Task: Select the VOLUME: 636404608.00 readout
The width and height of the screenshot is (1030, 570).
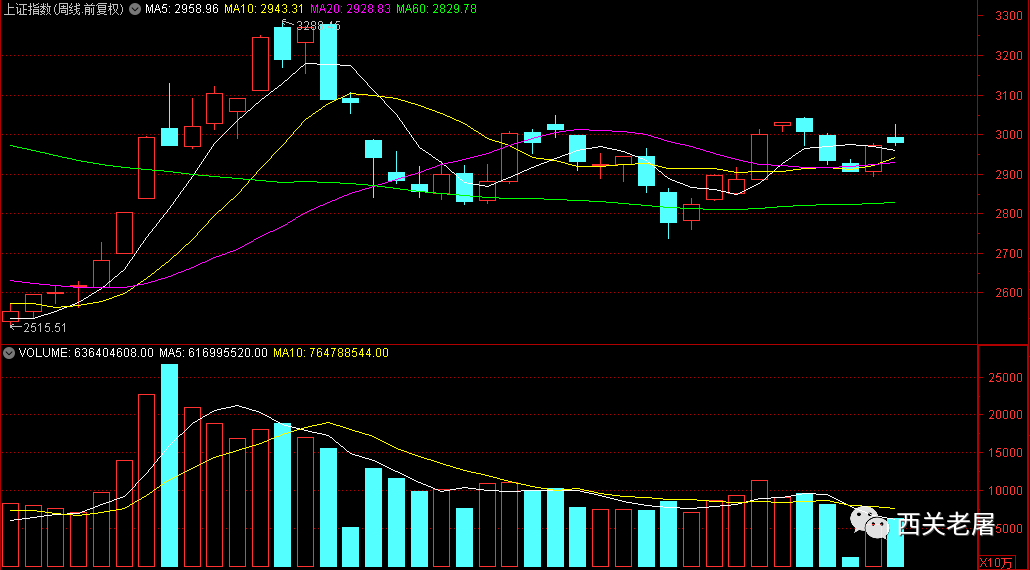Action: pos(86,353)
